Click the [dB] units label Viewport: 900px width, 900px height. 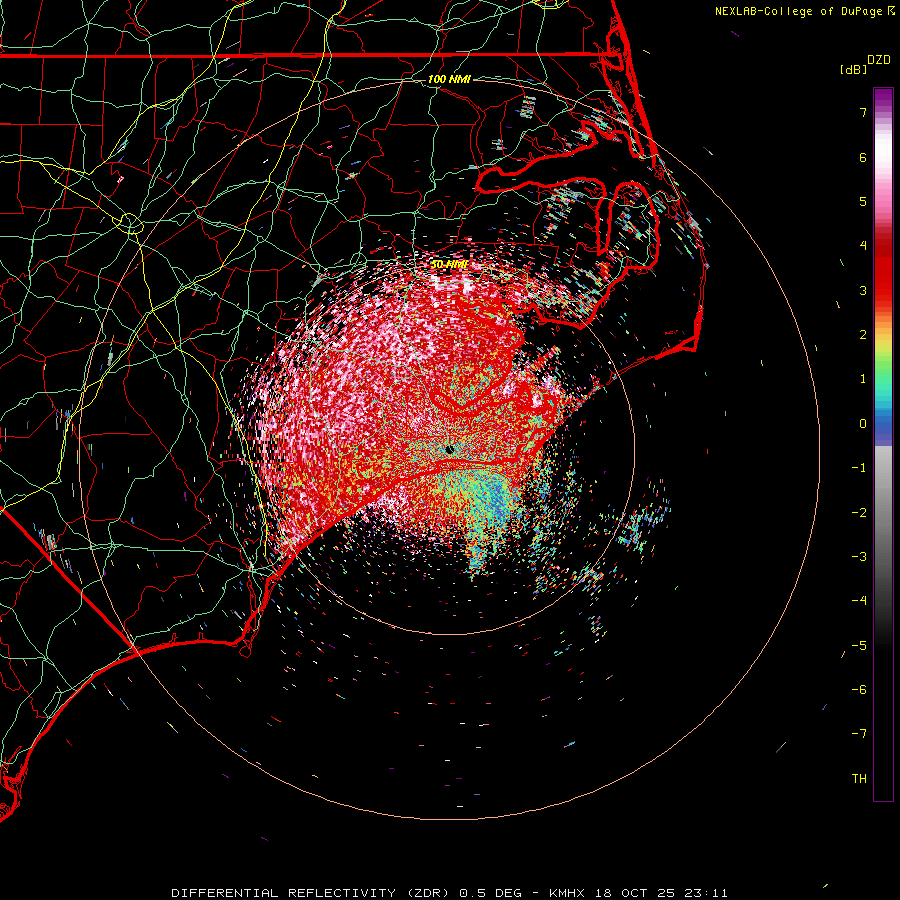[854, 70]
